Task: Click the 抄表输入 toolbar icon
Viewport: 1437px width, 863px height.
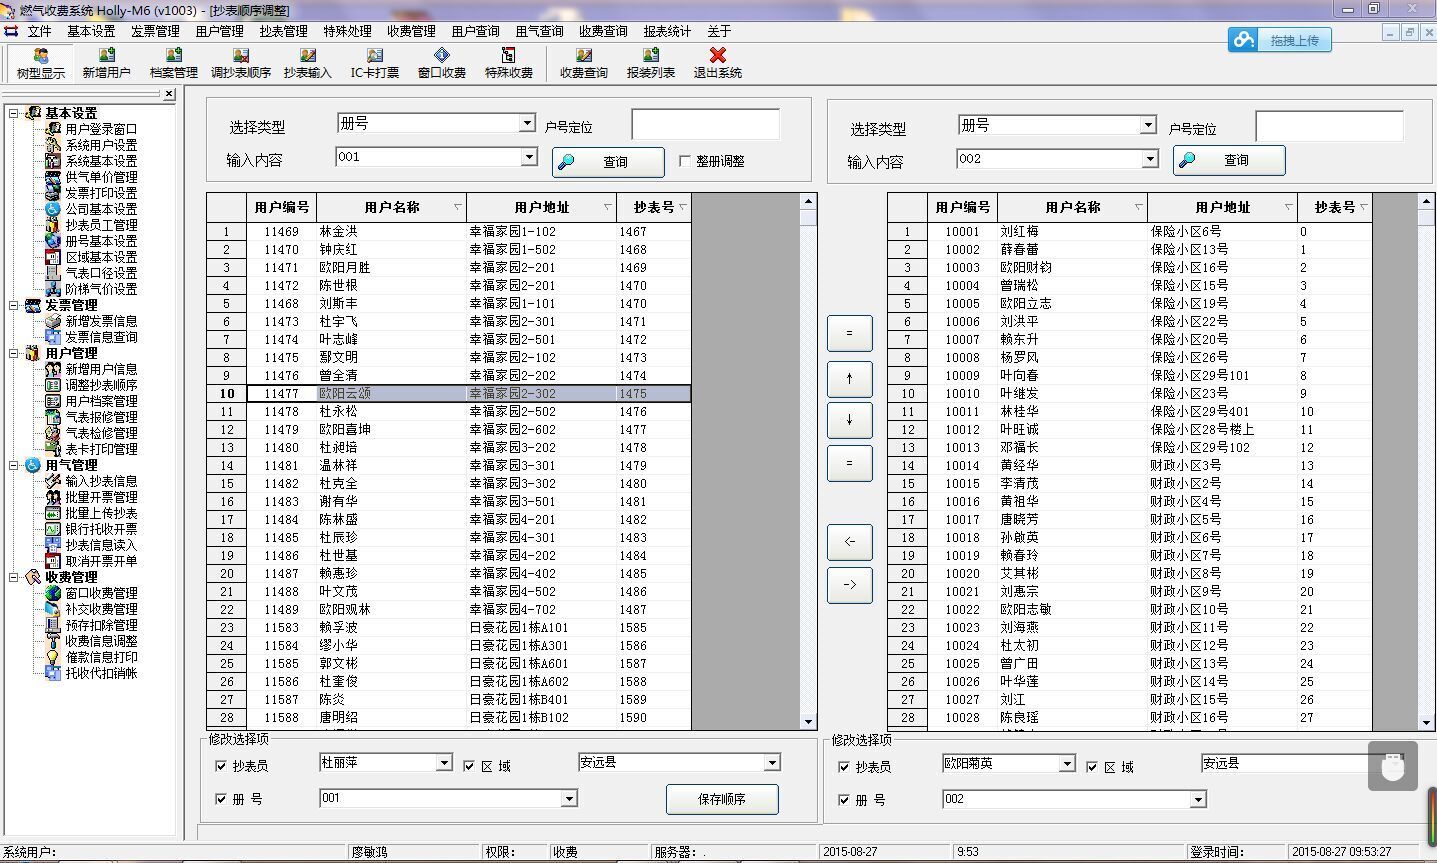Action: point(307,62)
